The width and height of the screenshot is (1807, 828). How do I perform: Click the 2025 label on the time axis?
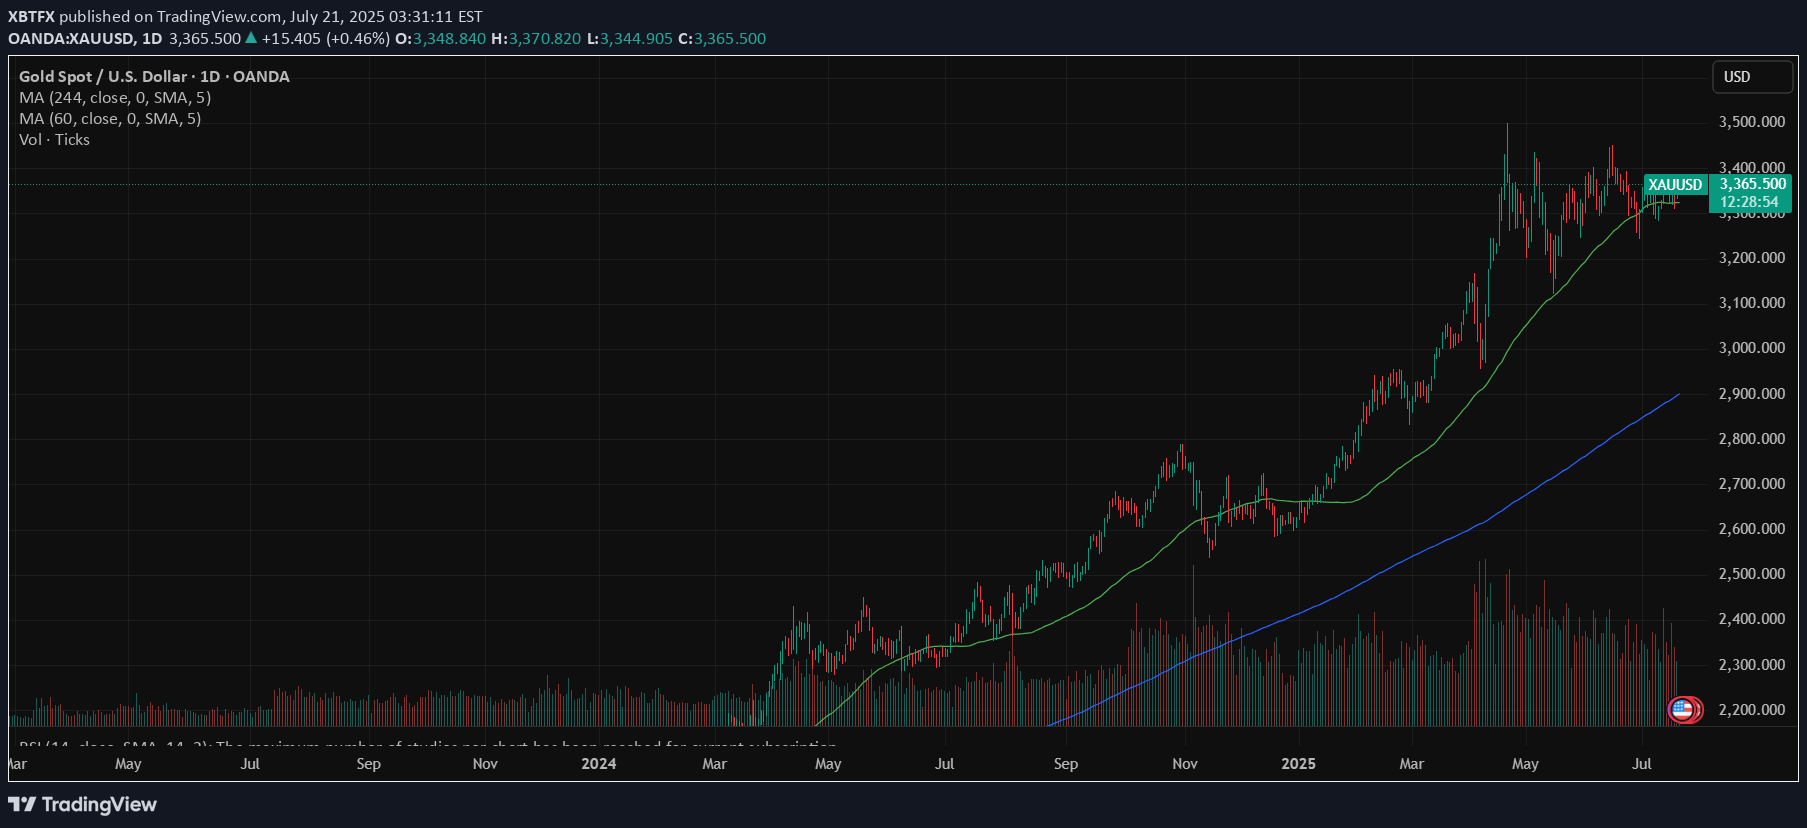coord(1298,764)
